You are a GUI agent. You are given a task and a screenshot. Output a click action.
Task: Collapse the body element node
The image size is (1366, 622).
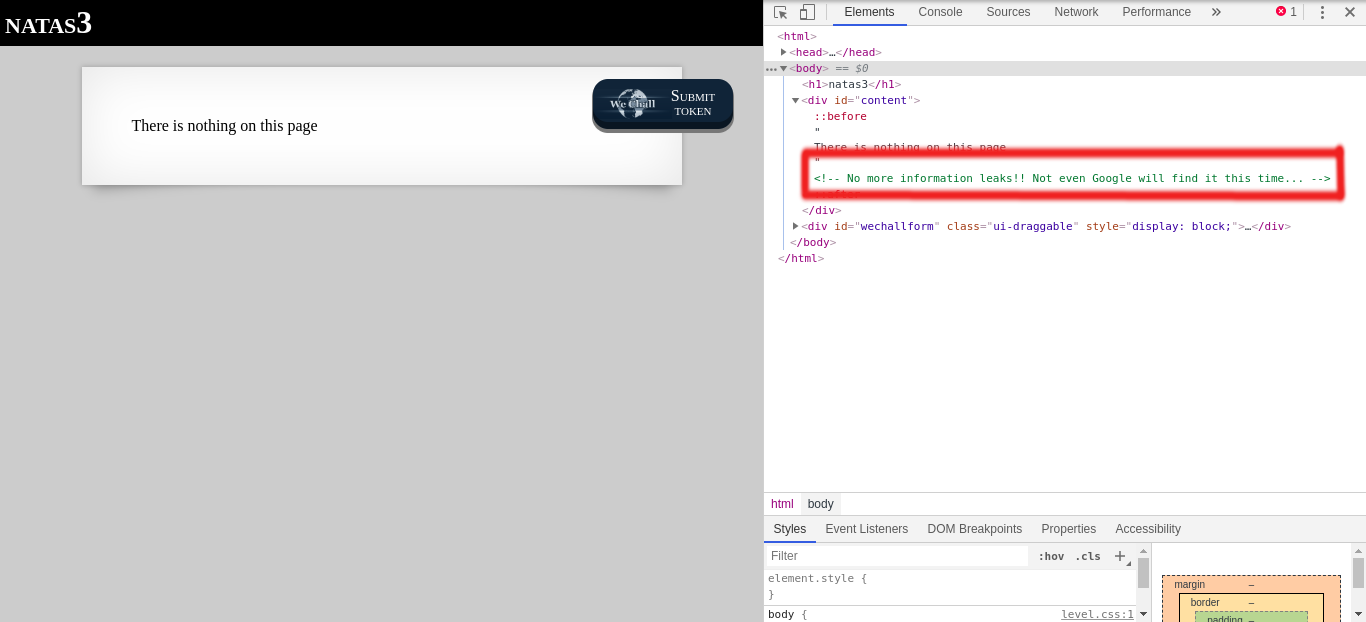point(784,68)
